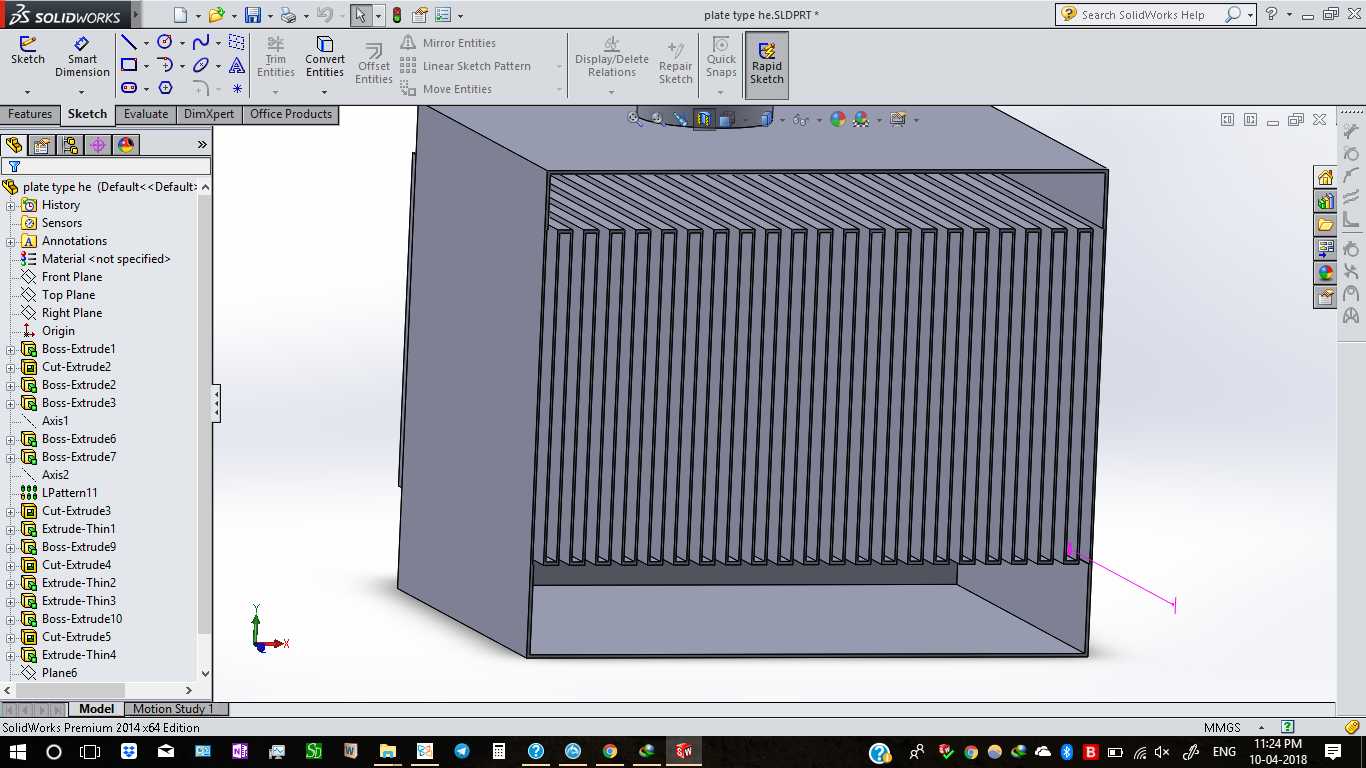
Task: Expand the History tree node
Action: pos(11,205)
